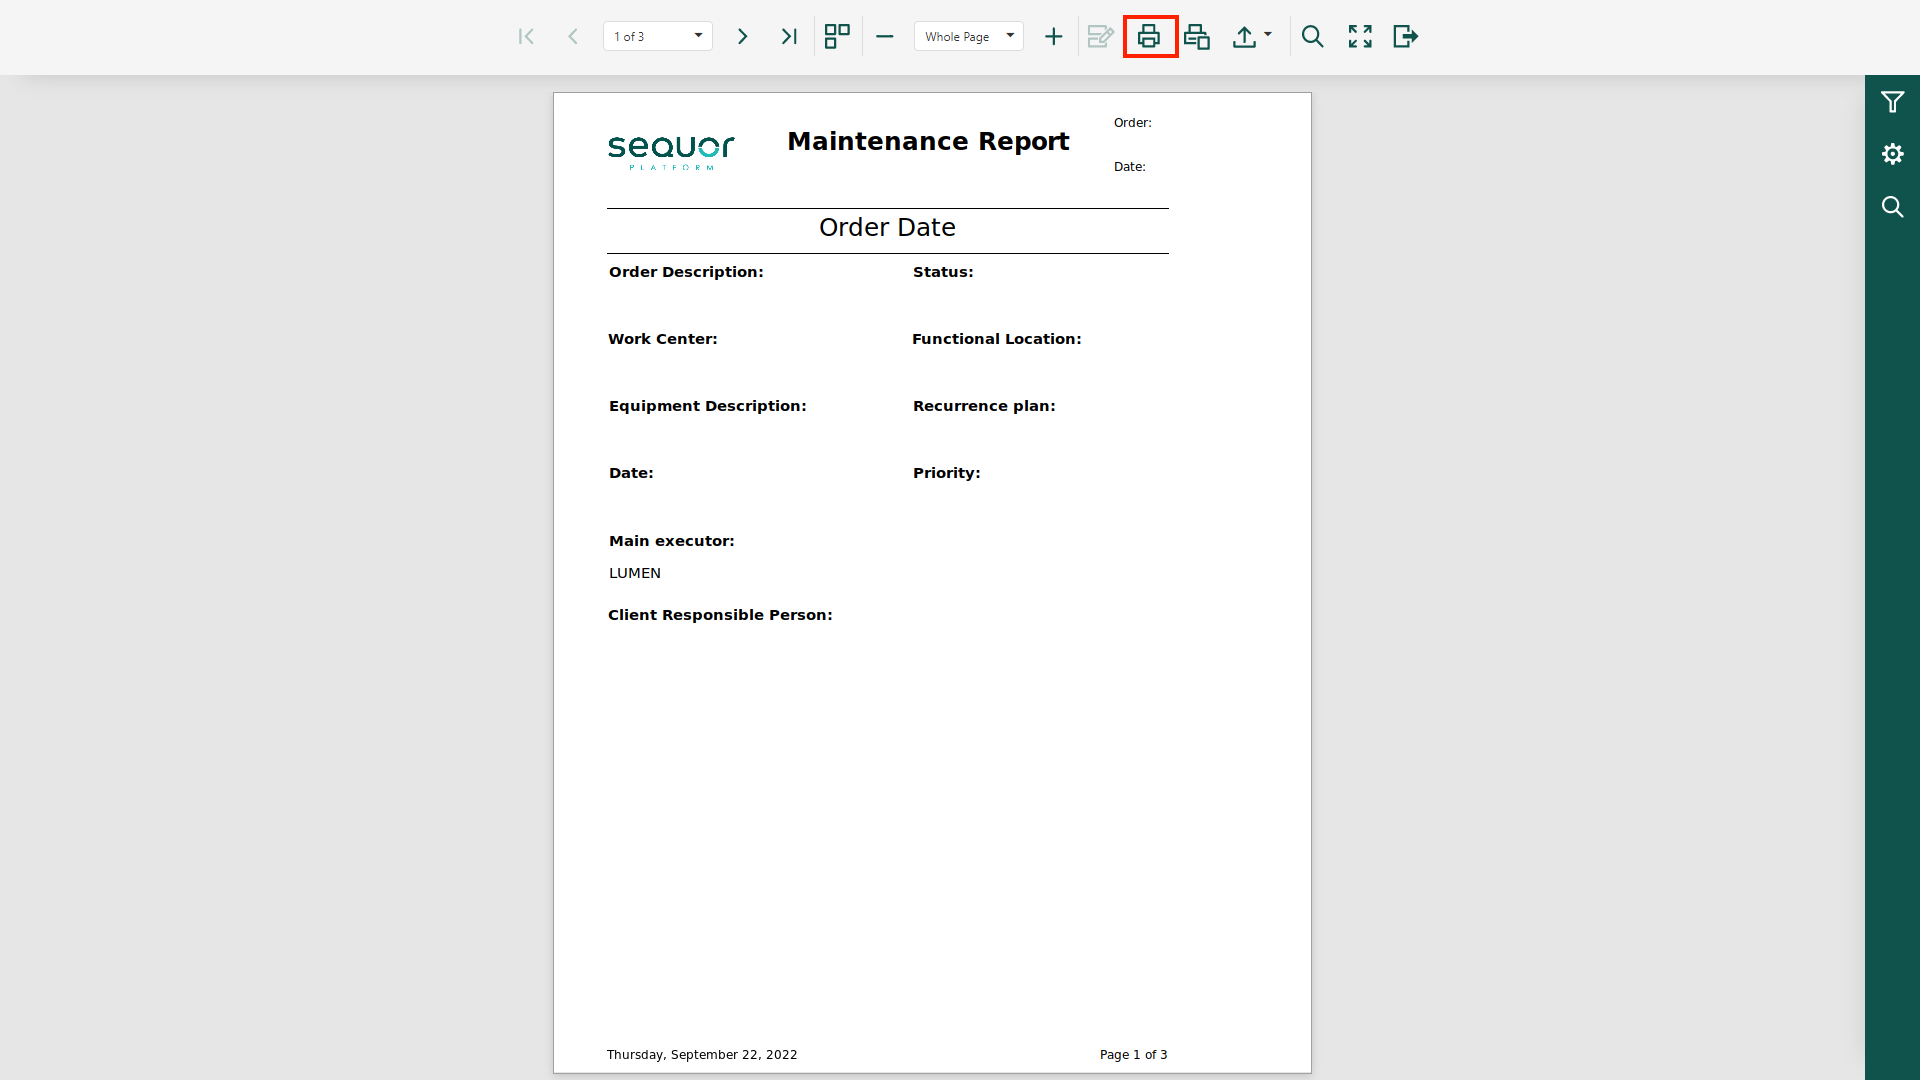Image resolution: width=1920 pixels, height=1080 pixels.
Task: Open export format dropdown arrow
Action: point(1268,34)
